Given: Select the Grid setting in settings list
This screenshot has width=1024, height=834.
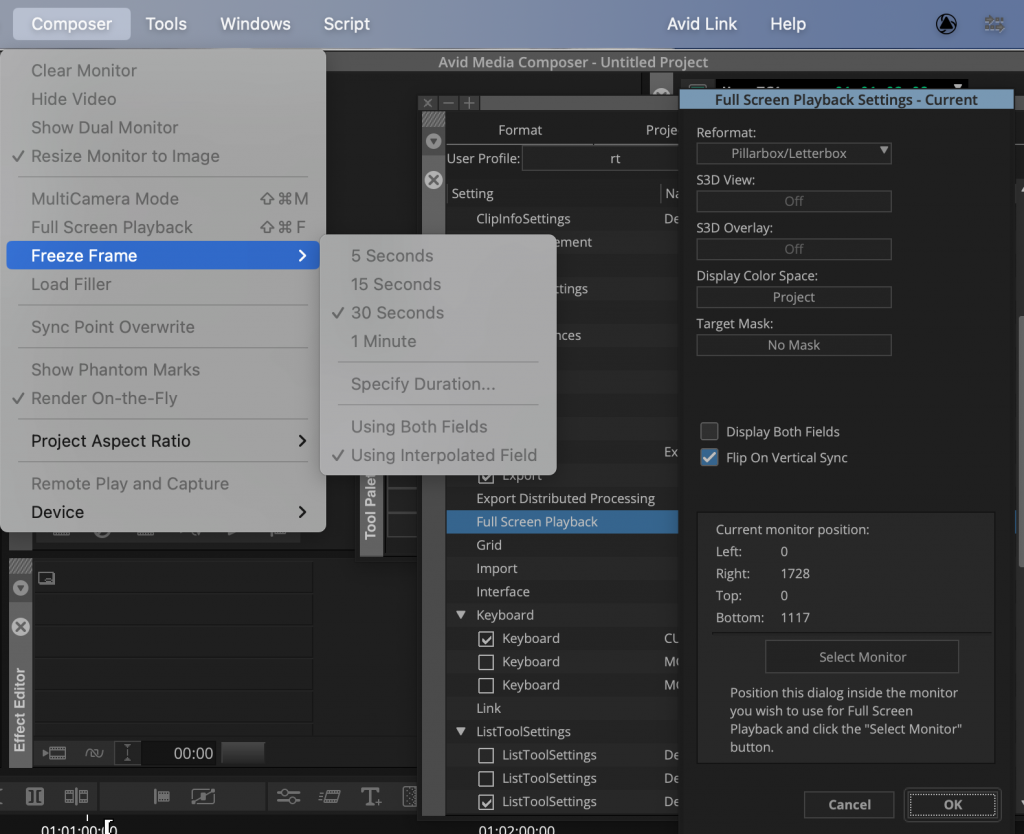Looking at the screenshot, I should pyautogui.click(x=489, y=545).
